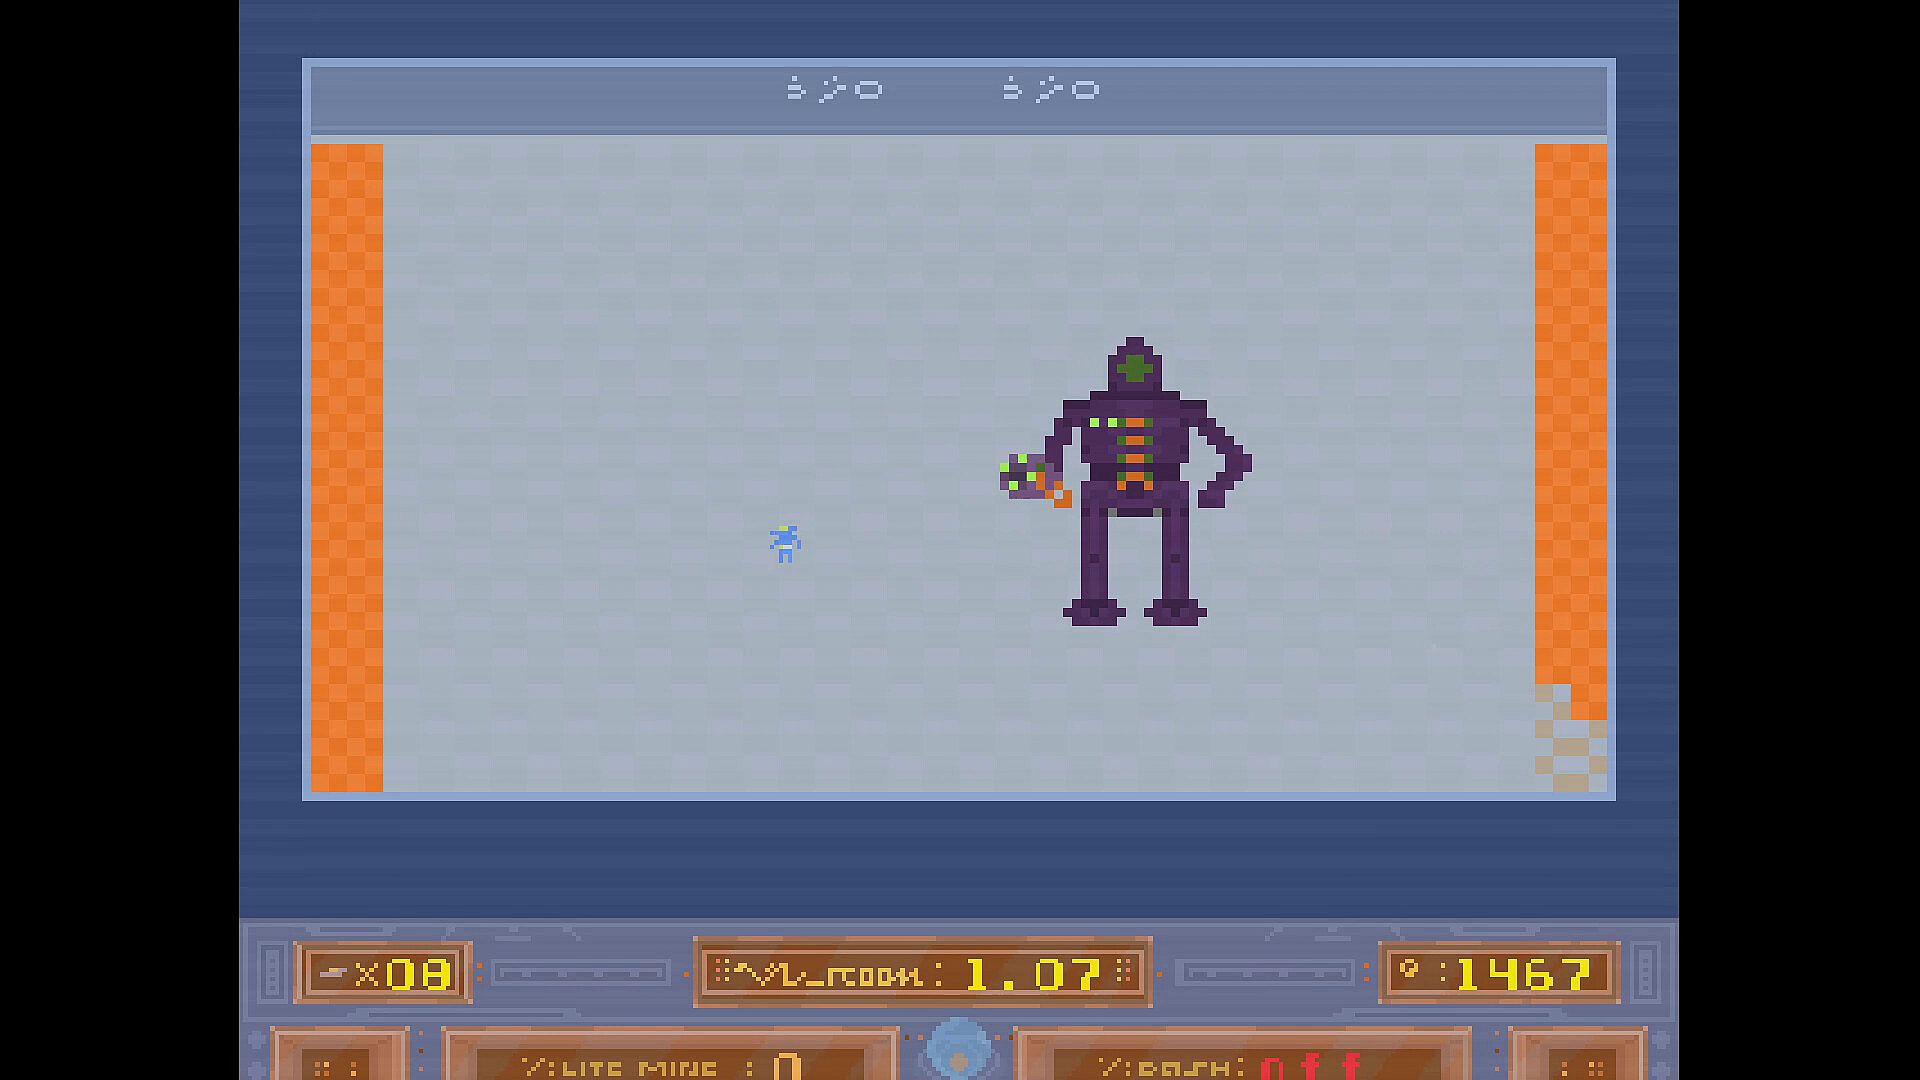The height and width of the screenshot is (1080, 1920).
Task: Click the faded doorway tiles bottom-right
Action: point(1570,750)
